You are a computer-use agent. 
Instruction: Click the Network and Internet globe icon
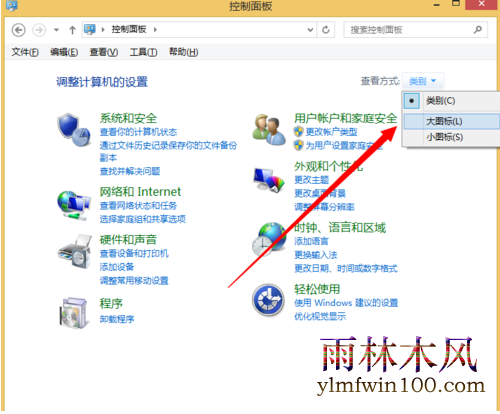coord(74,205)
